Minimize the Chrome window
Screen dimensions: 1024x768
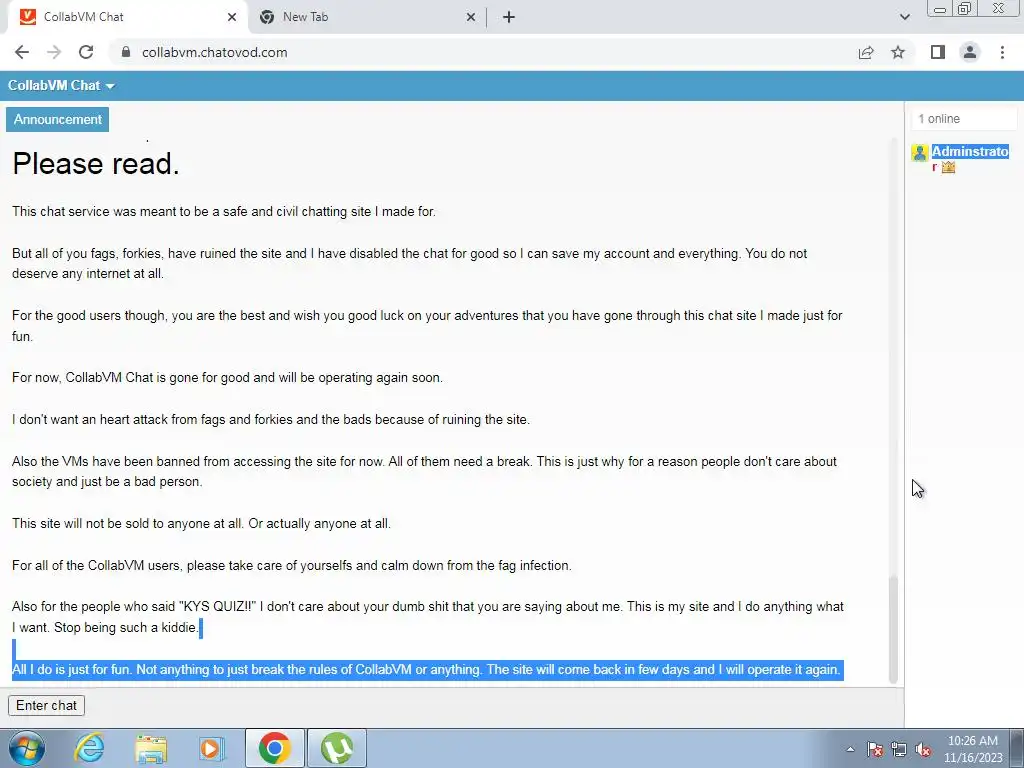click(940, 8)
